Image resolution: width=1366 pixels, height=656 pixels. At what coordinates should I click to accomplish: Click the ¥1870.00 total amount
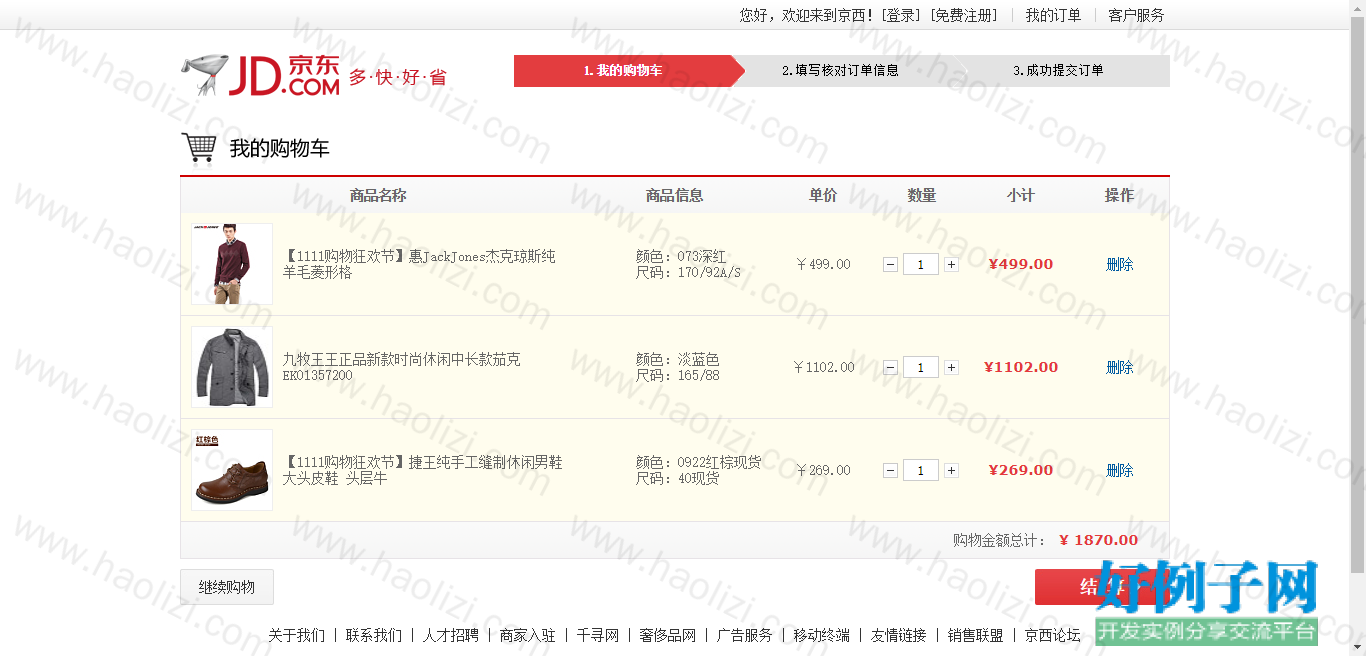[1098, 541]
